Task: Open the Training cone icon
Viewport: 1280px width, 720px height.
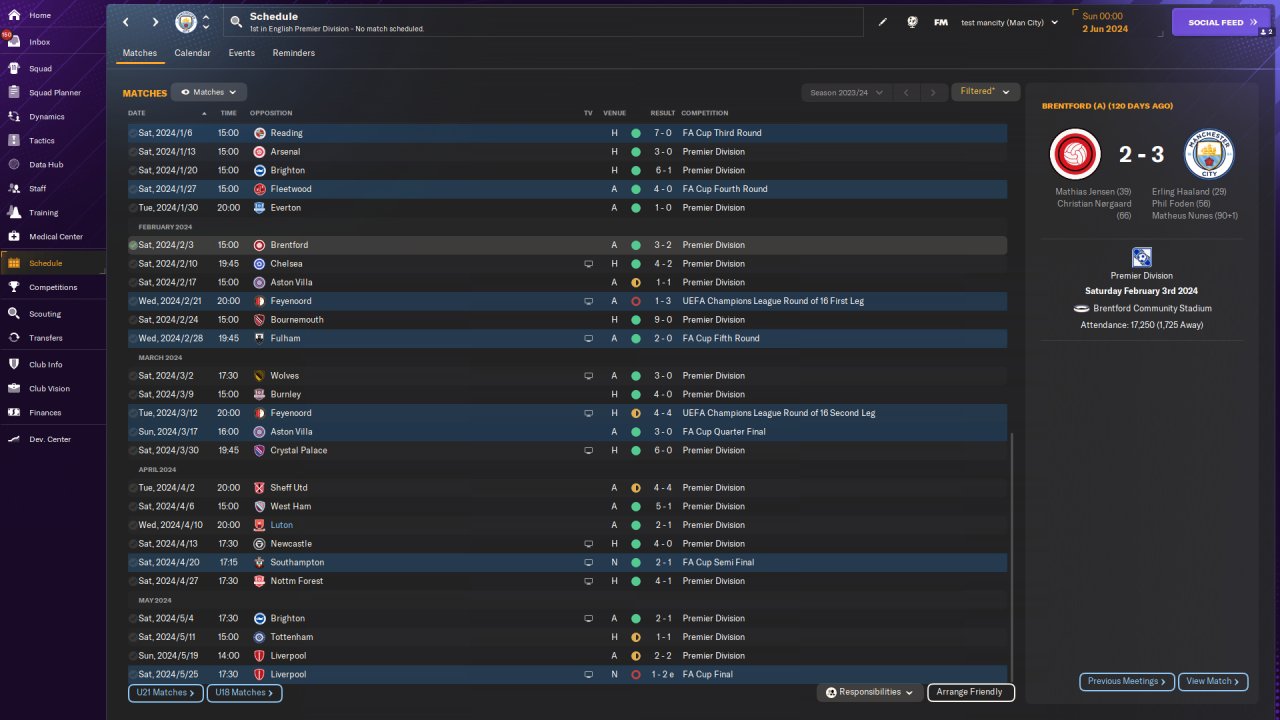Action: point(14,212)
